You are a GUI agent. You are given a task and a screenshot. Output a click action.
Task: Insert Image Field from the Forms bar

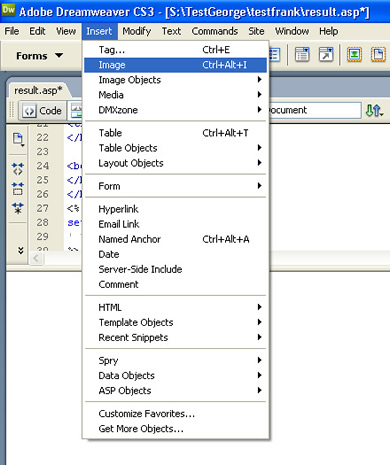click(354, 54)
